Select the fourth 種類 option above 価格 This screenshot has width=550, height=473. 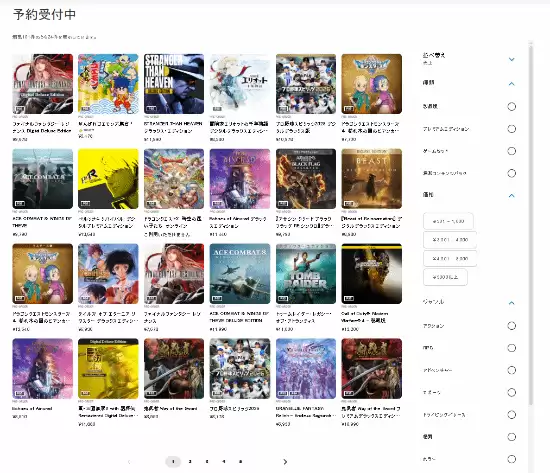511,173
